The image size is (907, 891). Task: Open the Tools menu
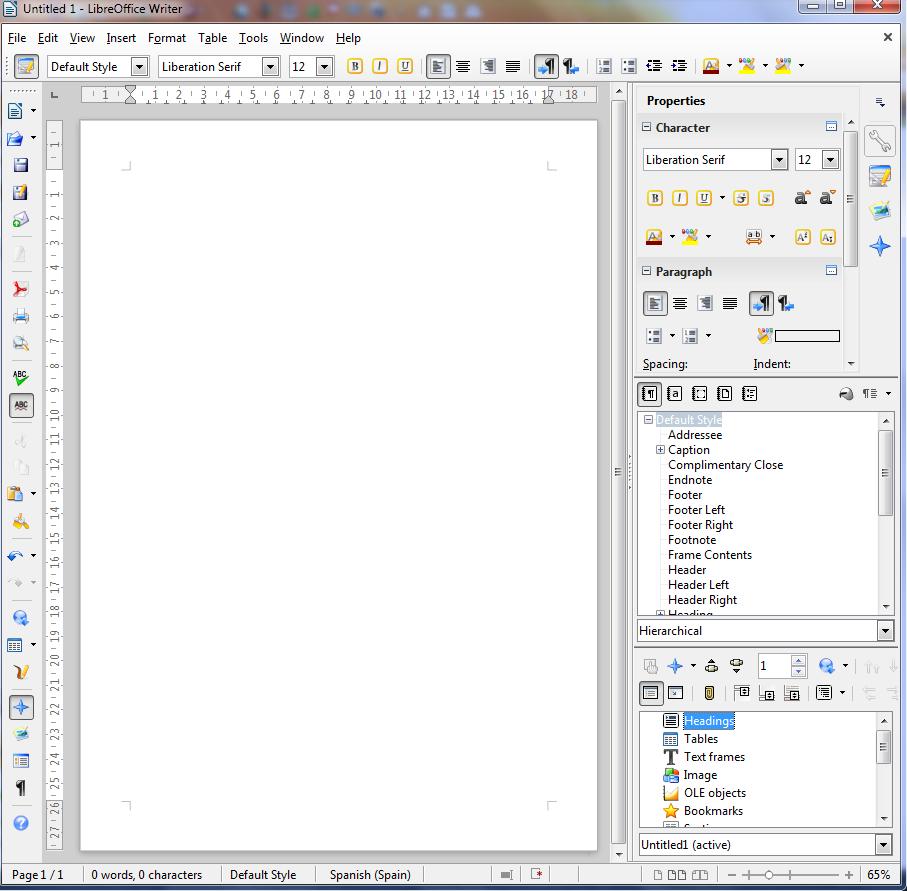(253, 38)
